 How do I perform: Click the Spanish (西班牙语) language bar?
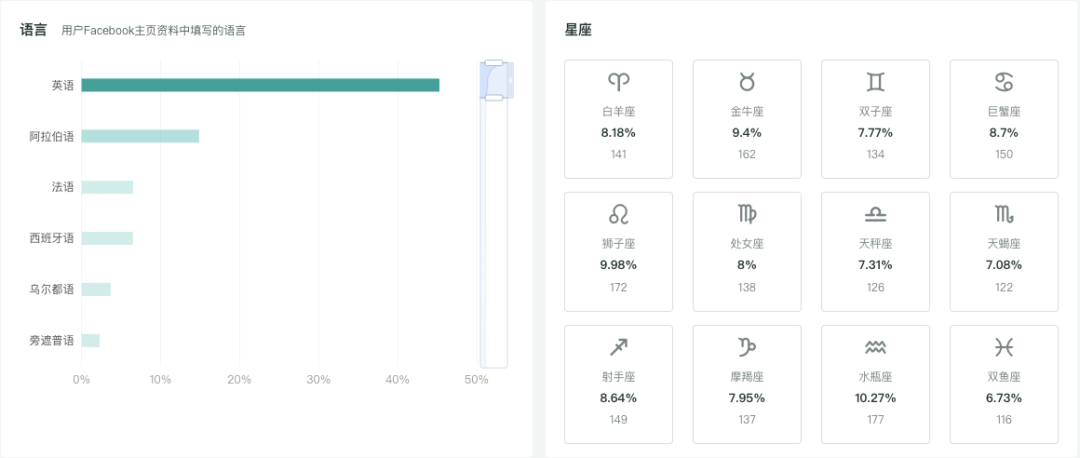click(107, 238)
